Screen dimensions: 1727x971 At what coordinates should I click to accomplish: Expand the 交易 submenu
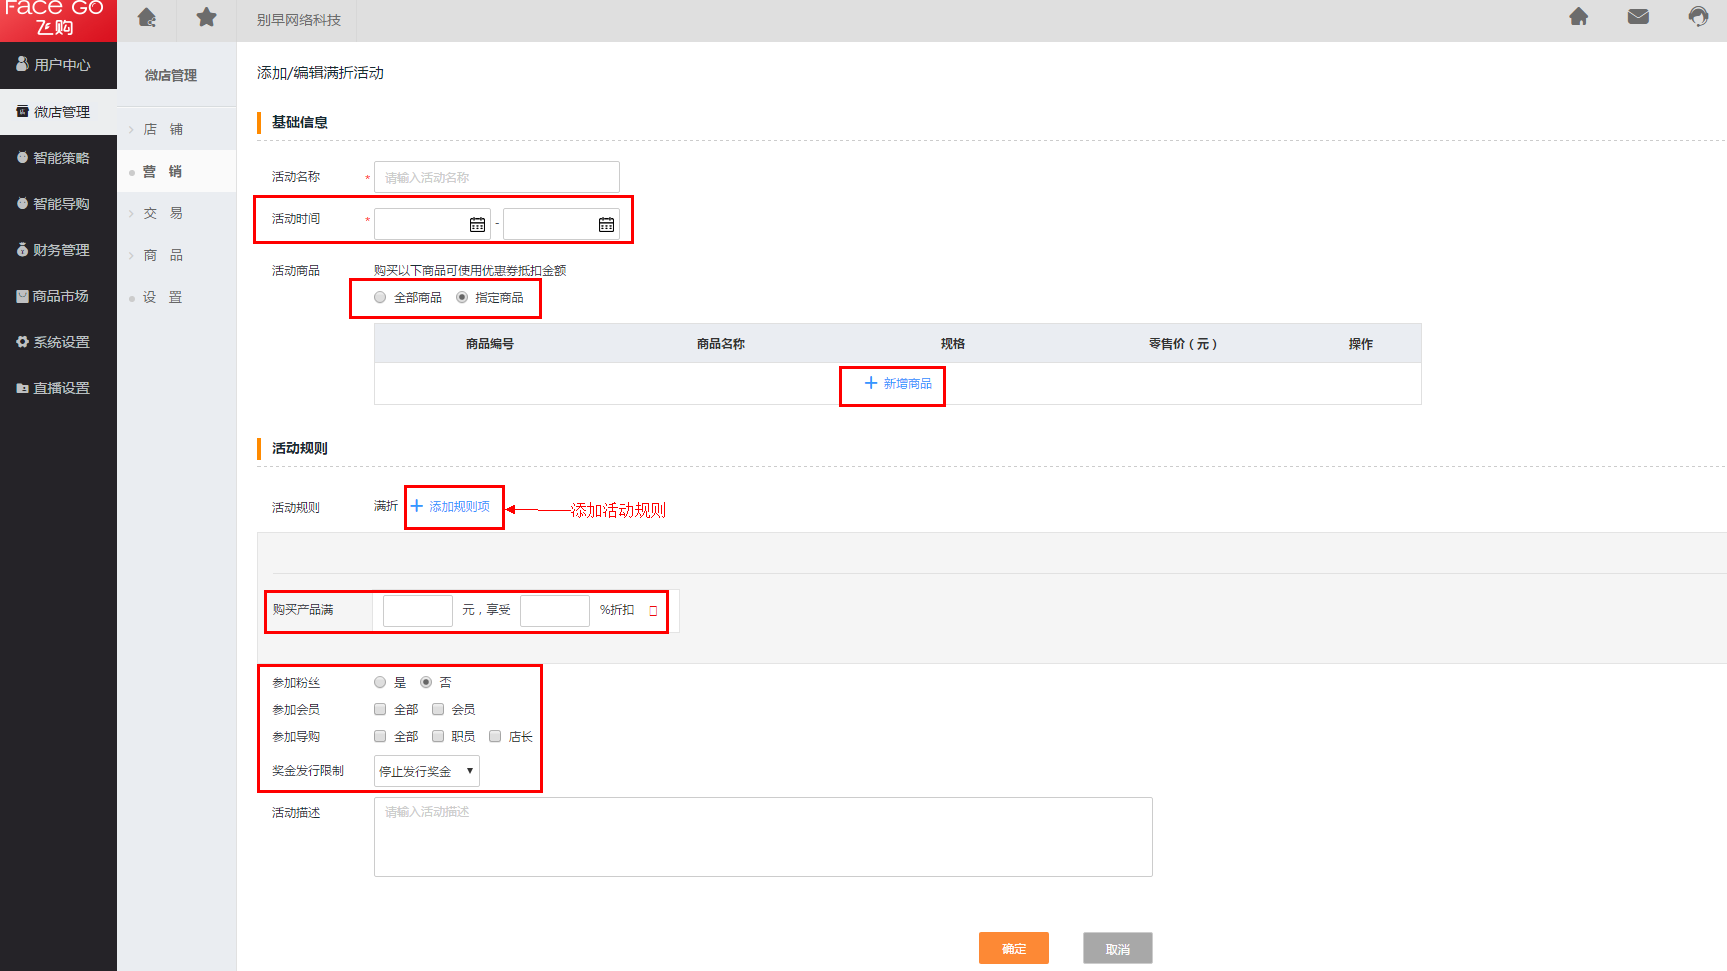tap(162, 213)
